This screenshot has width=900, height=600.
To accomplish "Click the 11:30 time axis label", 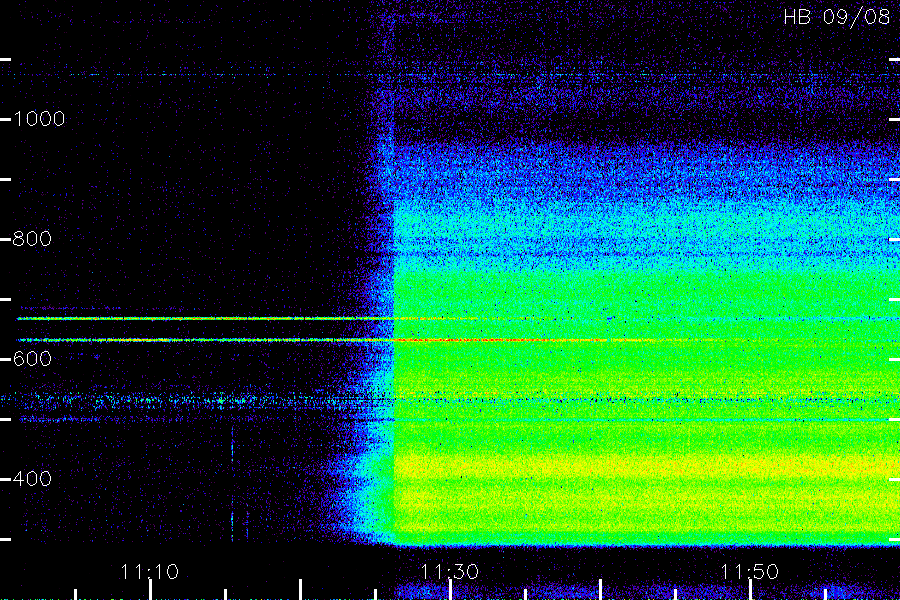I will [450, 571].
